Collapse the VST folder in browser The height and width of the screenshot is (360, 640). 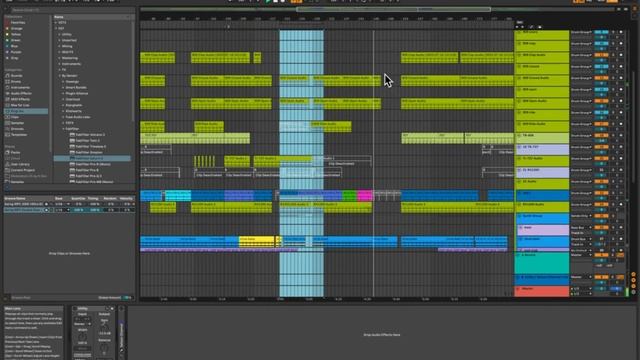[x=56, y=29]
